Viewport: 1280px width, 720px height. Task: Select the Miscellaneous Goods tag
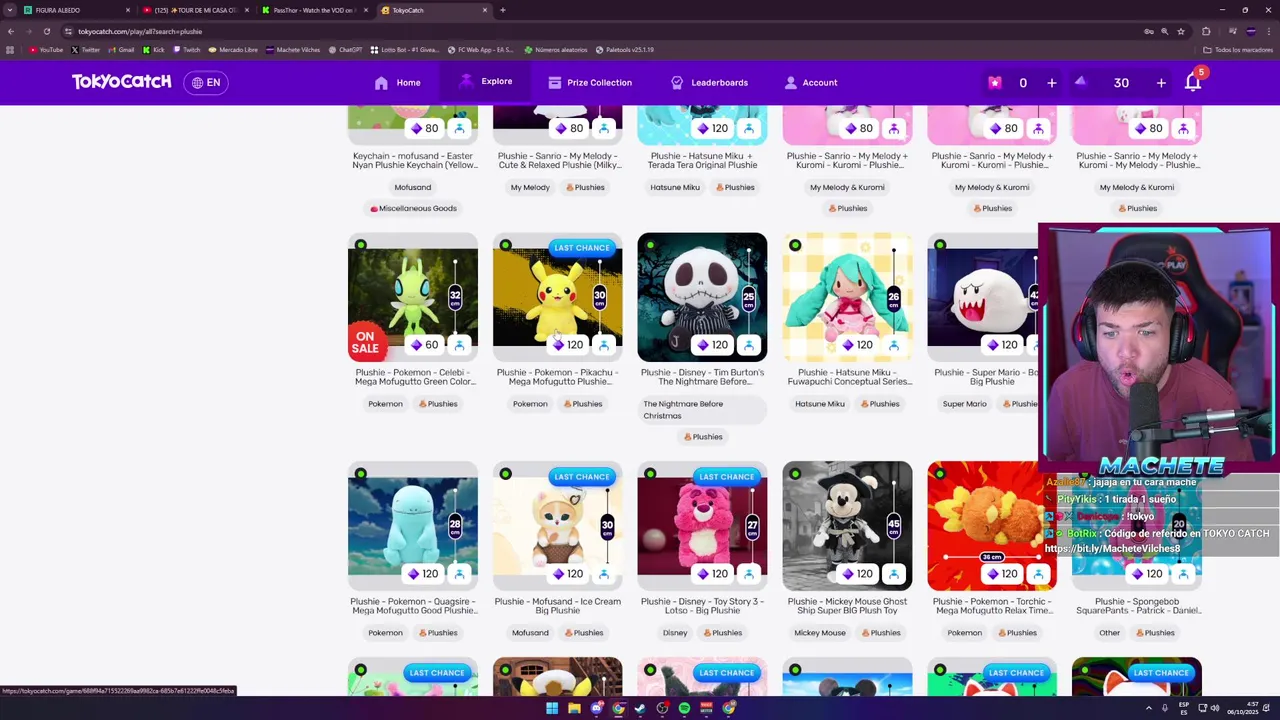pos(413,208)
